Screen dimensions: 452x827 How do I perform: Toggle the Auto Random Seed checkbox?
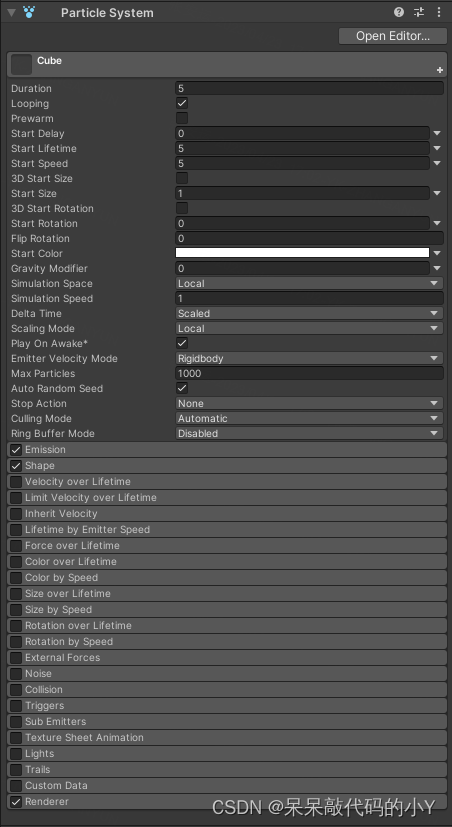[182, 388]
